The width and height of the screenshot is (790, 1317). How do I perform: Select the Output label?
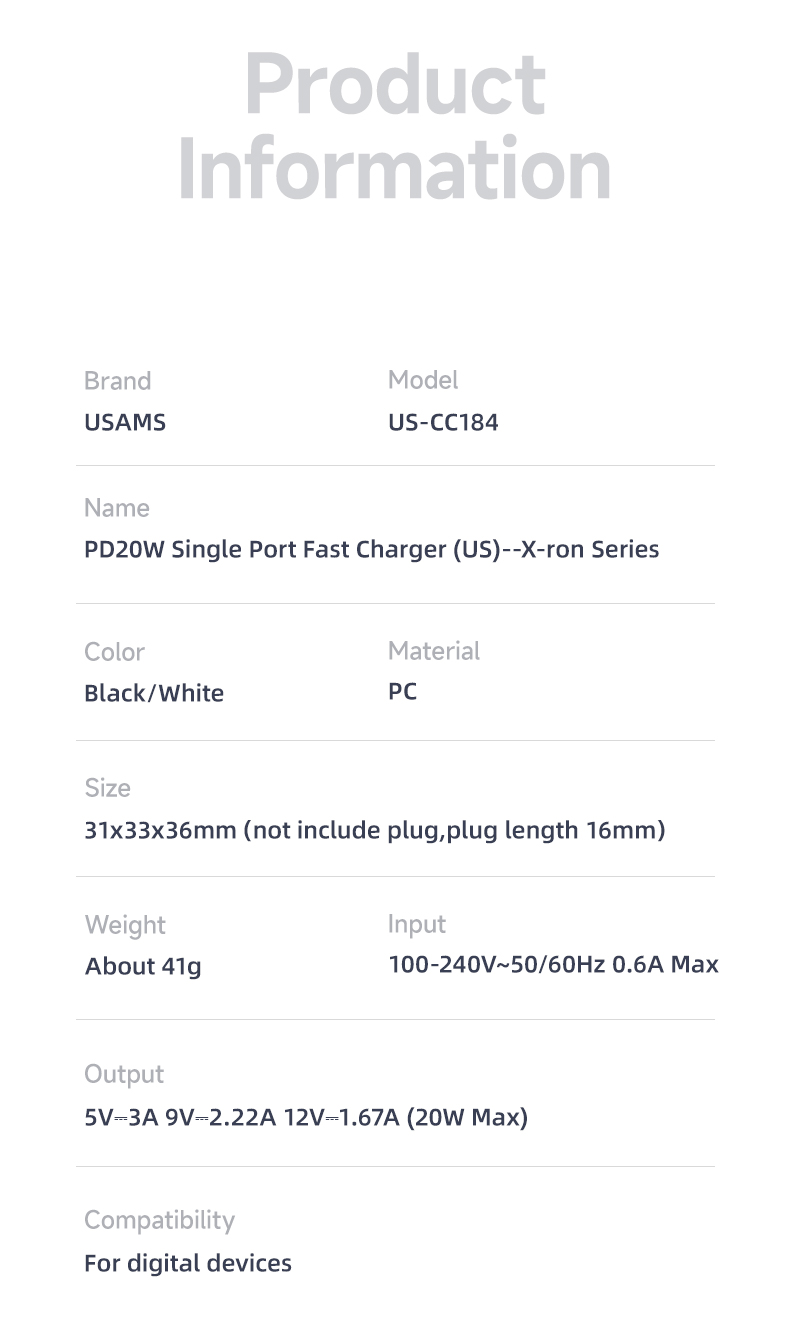coord(124,1074)
